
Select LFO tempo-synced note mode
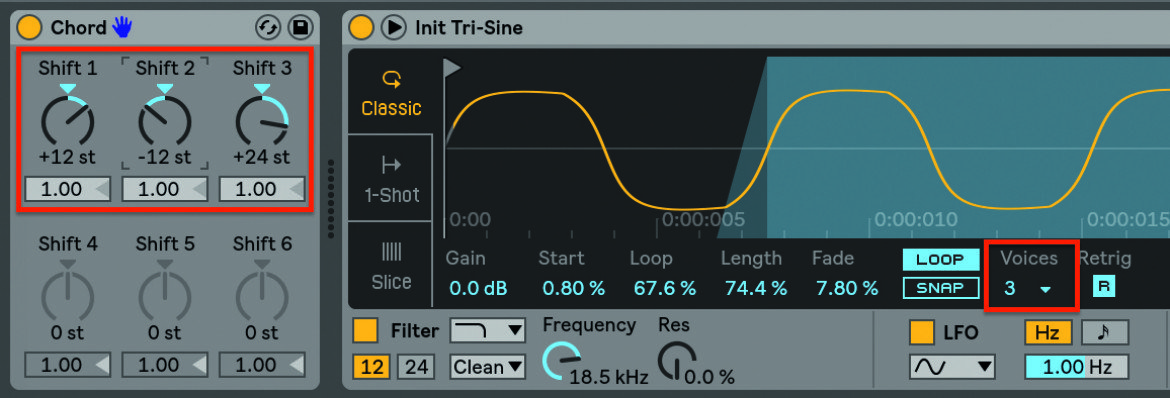pyautogui.click(x=1105, y=332)
